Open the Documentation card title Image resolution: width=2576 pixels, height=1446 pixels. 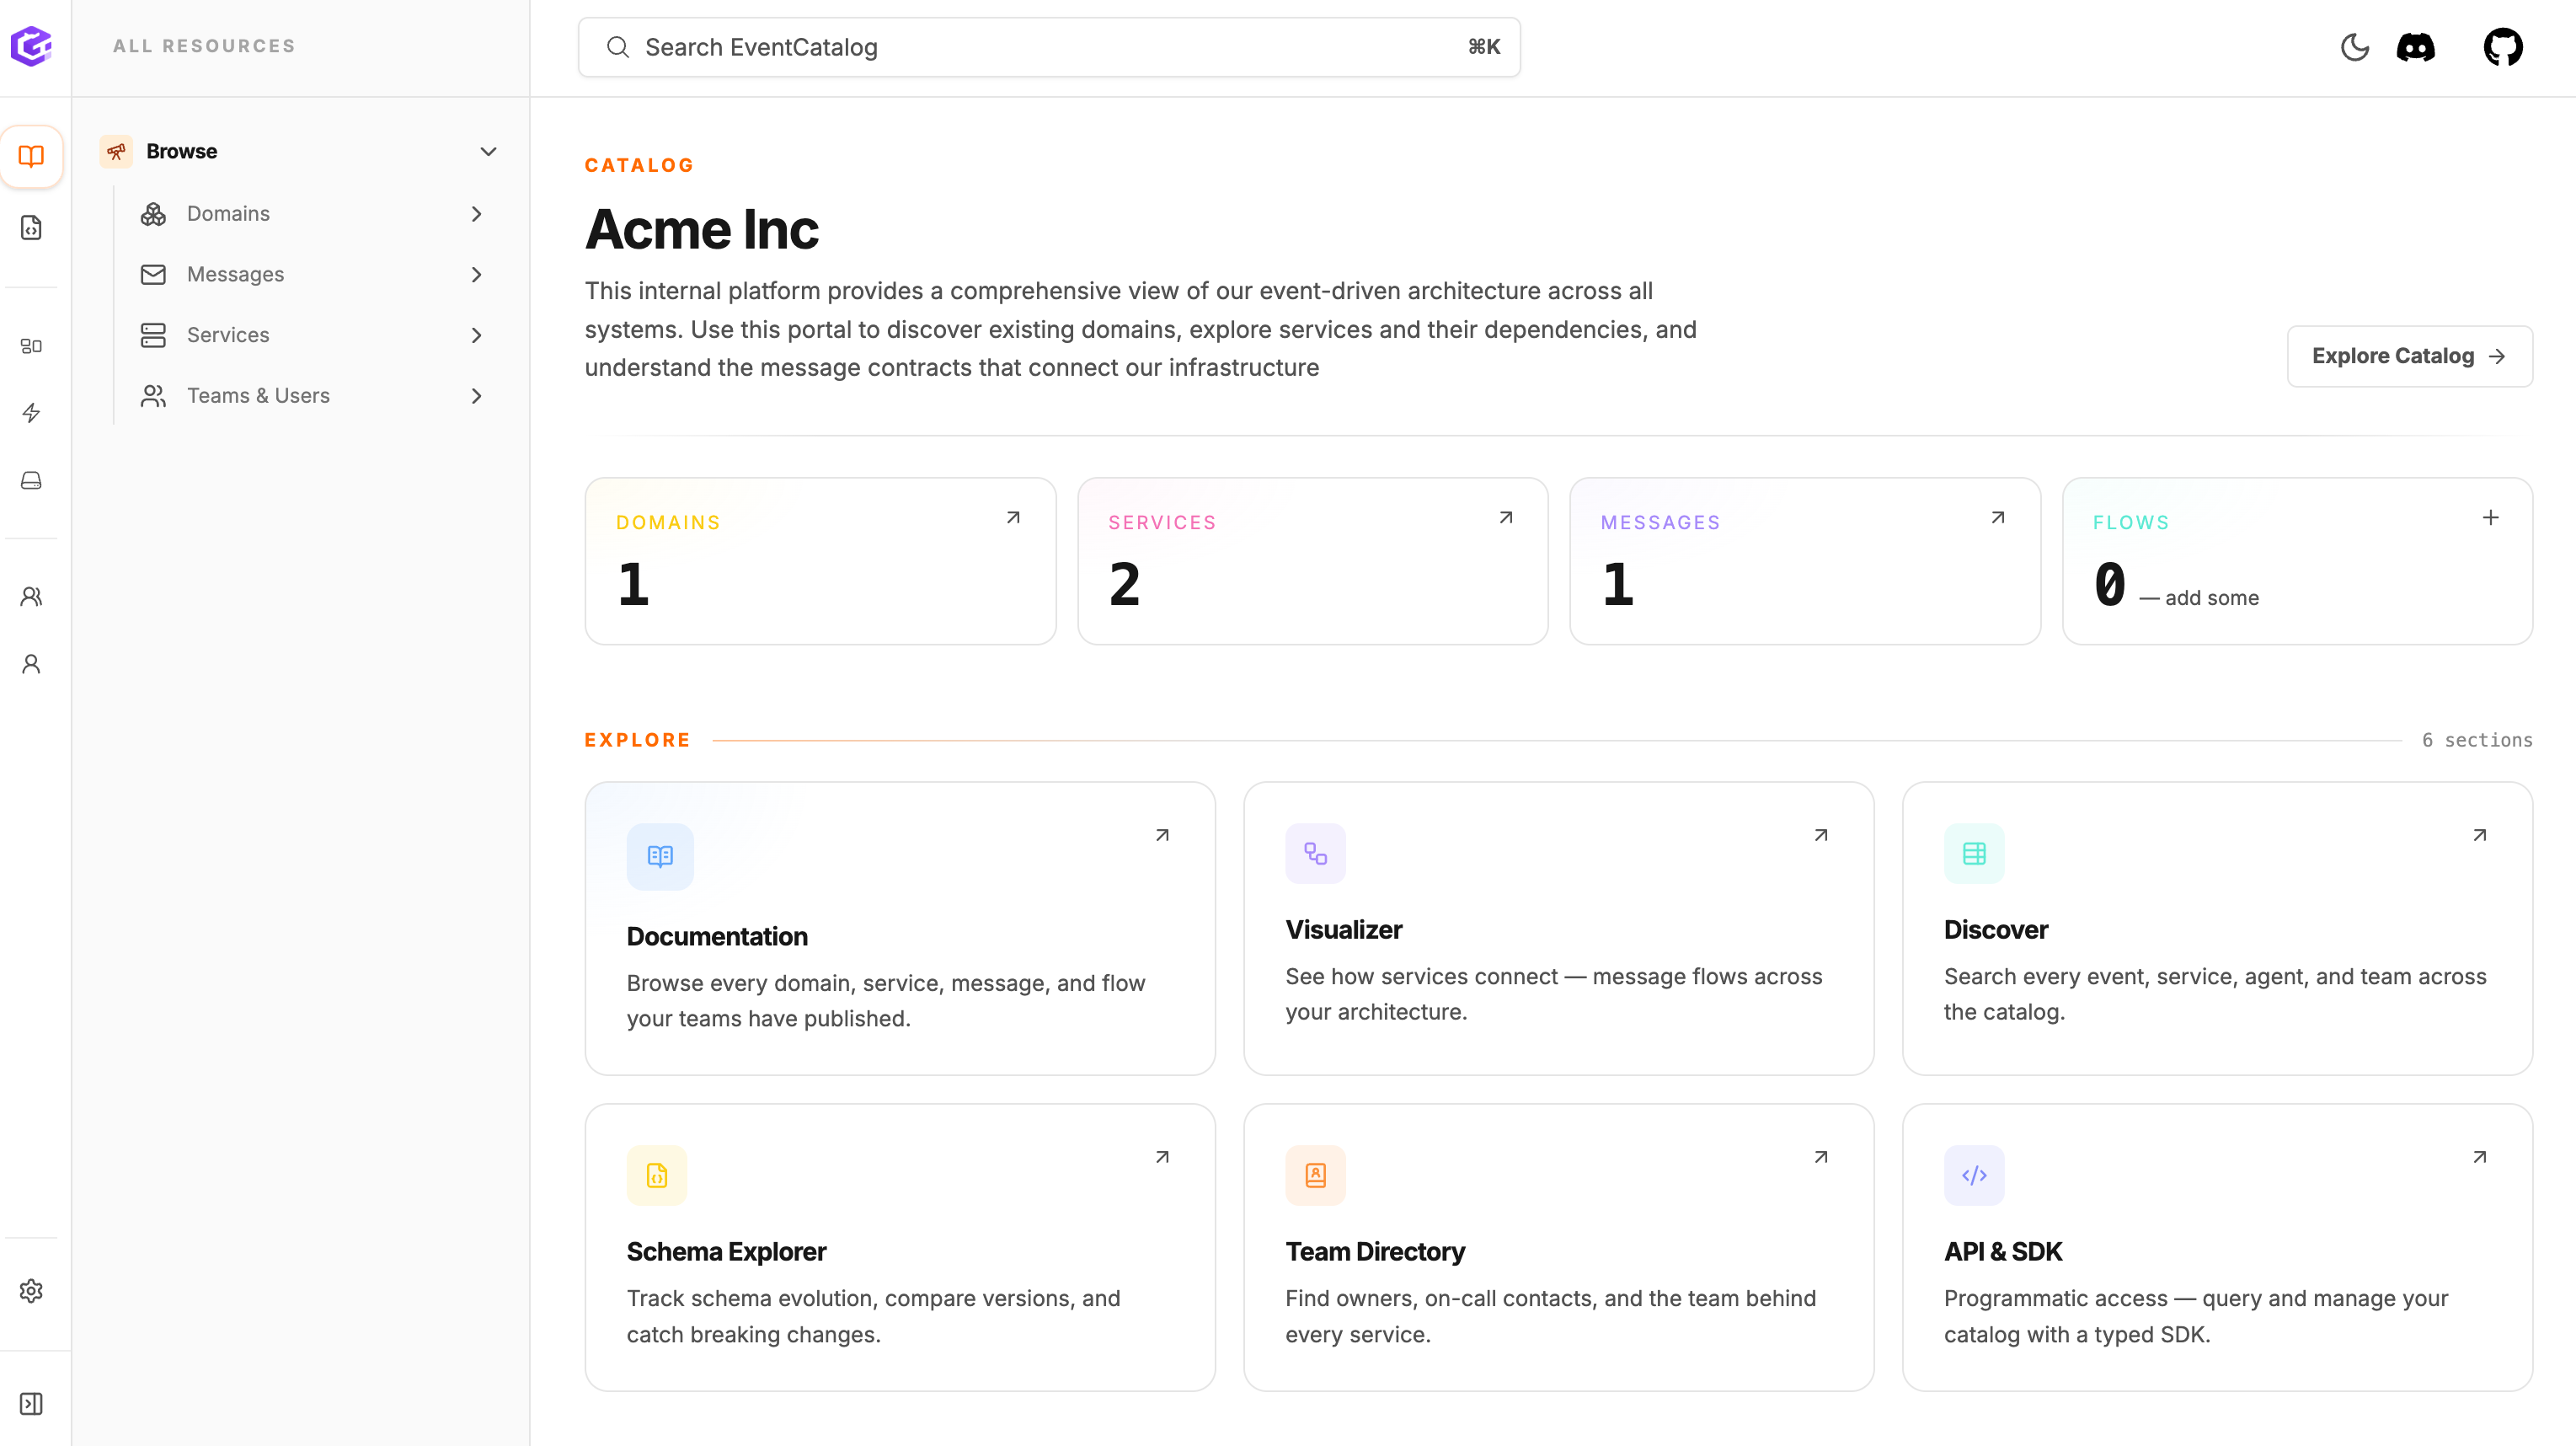pyautogui.click(x=717, y=937)
